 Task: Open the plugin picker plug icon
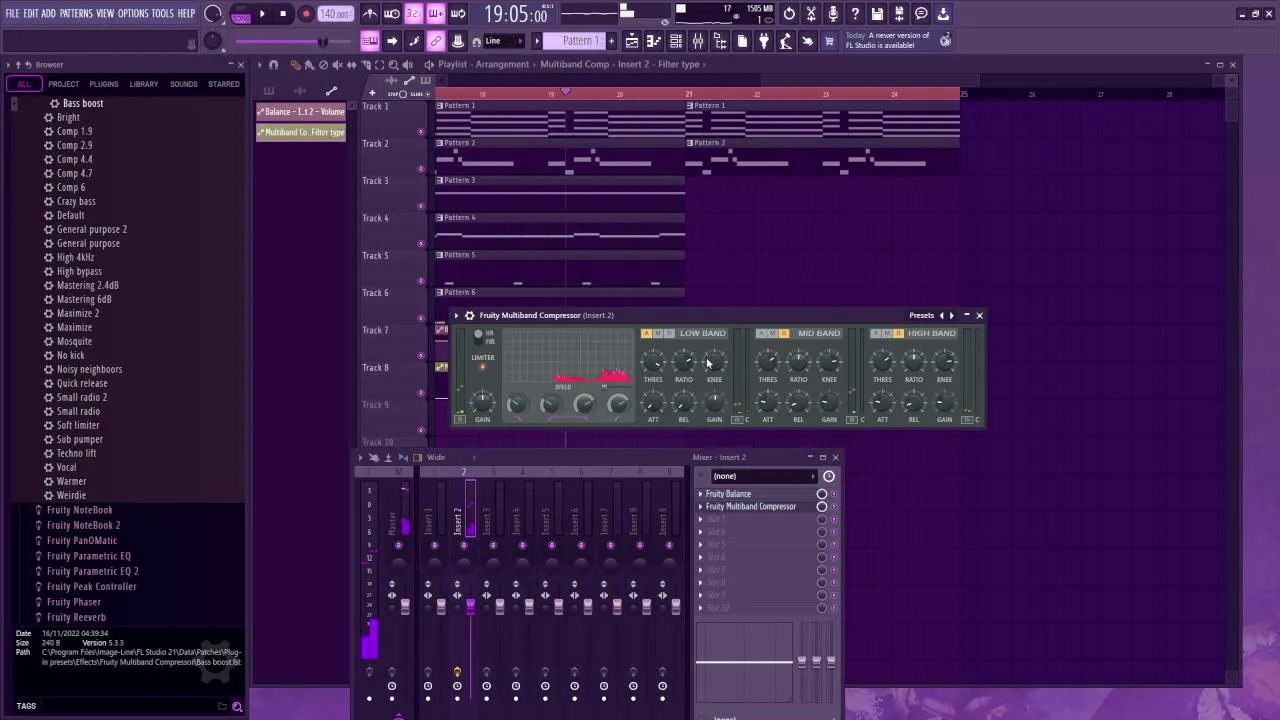click(x=764, y=41)
